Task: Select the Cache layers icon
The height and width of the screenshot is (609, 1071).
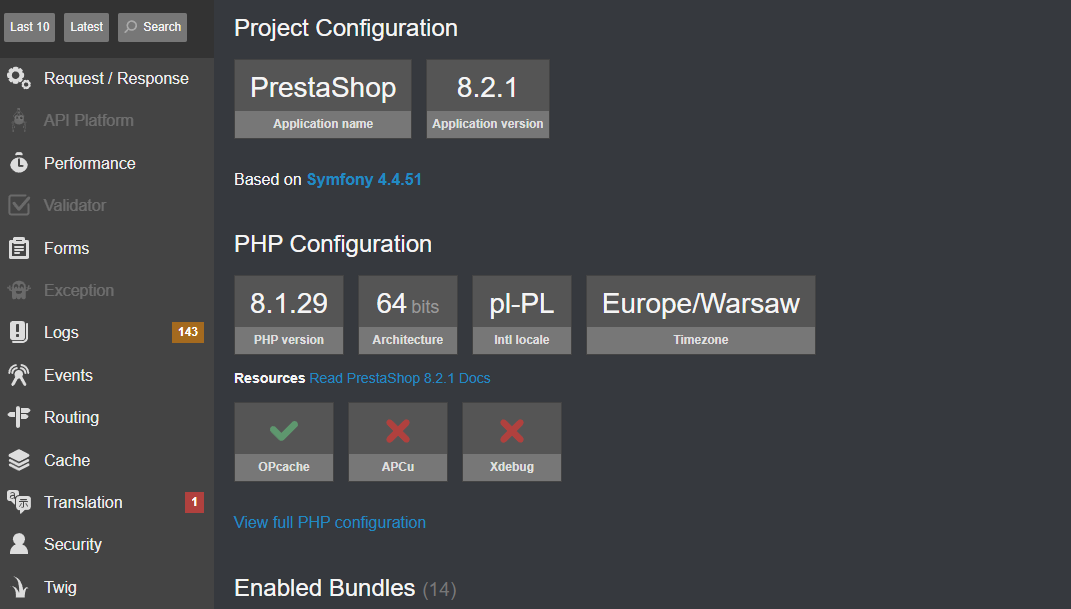Action: tap(19, 460)
